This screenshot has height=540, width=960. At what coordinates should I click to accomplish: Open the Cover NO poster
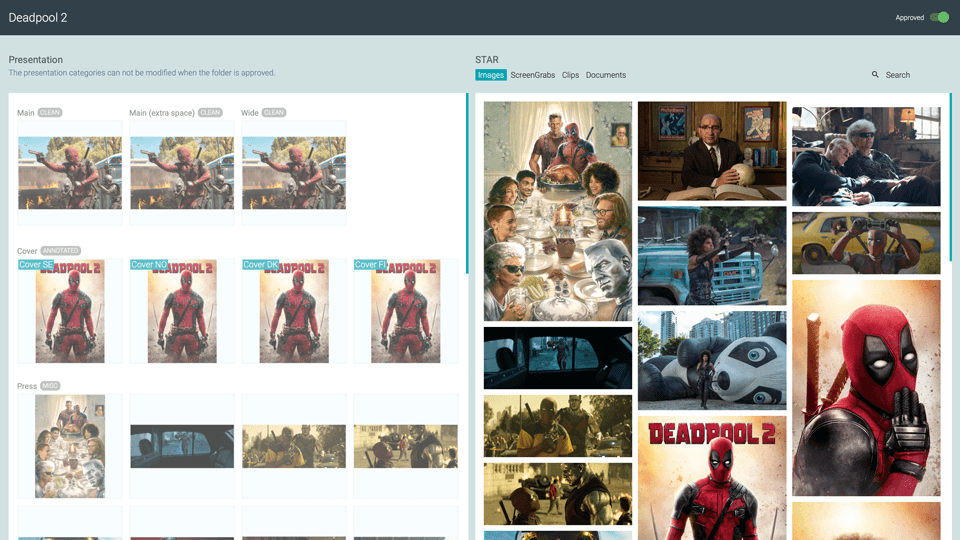pos(182,311)
